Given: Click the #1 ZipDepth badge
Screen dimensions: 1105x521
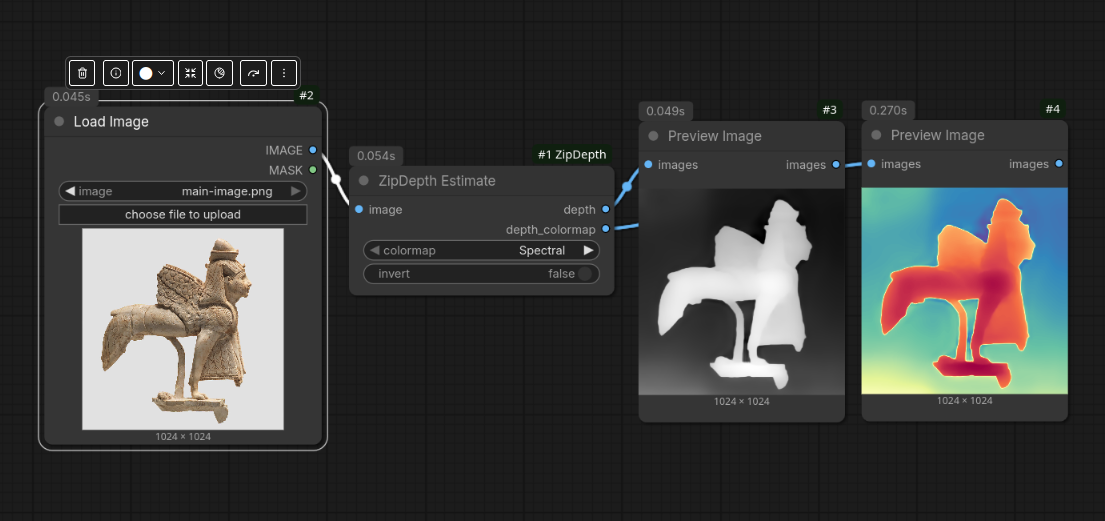Looking at the screenshot, I should click(572, 155).
